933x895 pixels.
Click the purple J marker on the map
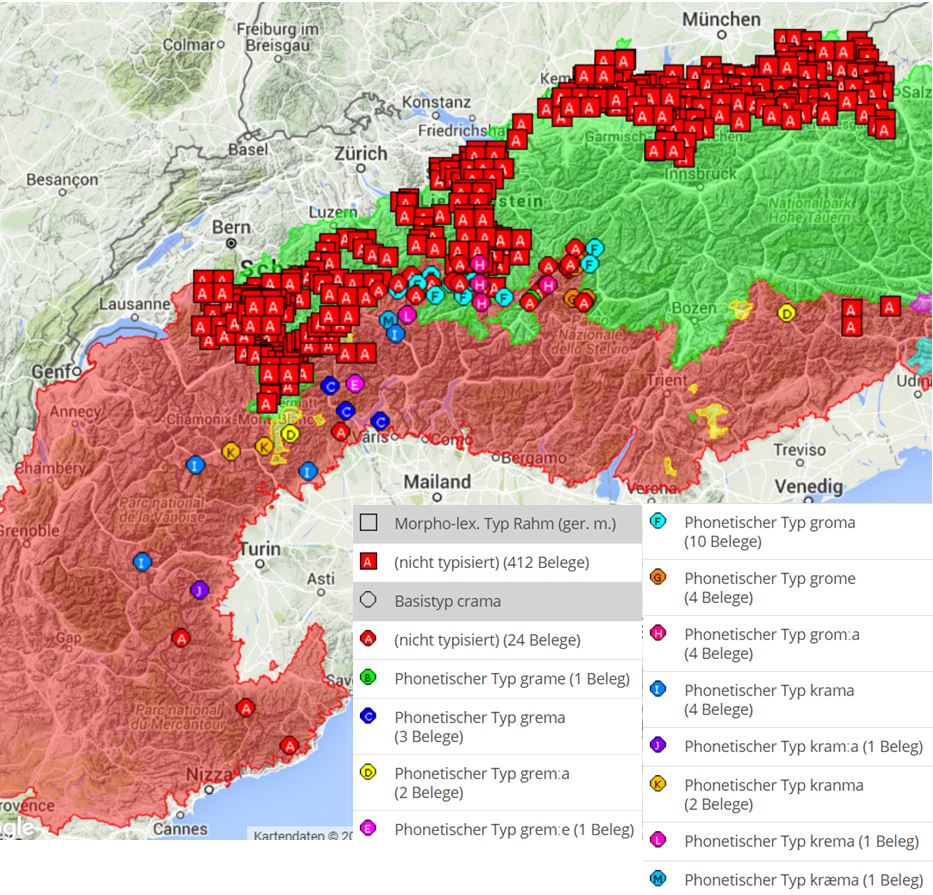pyautogui.click(x=198, y=590)
